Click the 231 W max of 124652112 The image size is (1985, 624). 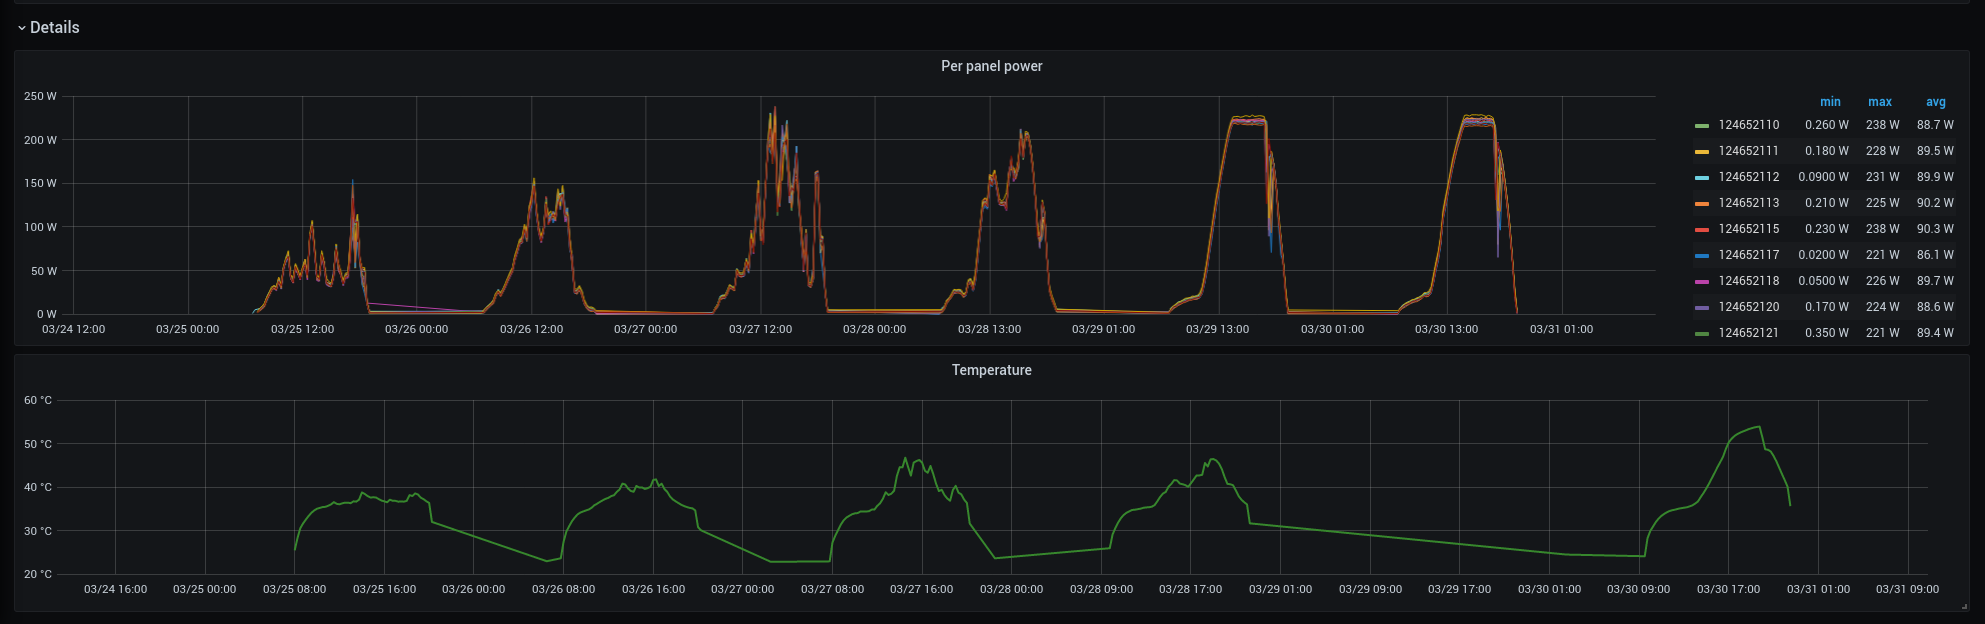click(1882, 177)
